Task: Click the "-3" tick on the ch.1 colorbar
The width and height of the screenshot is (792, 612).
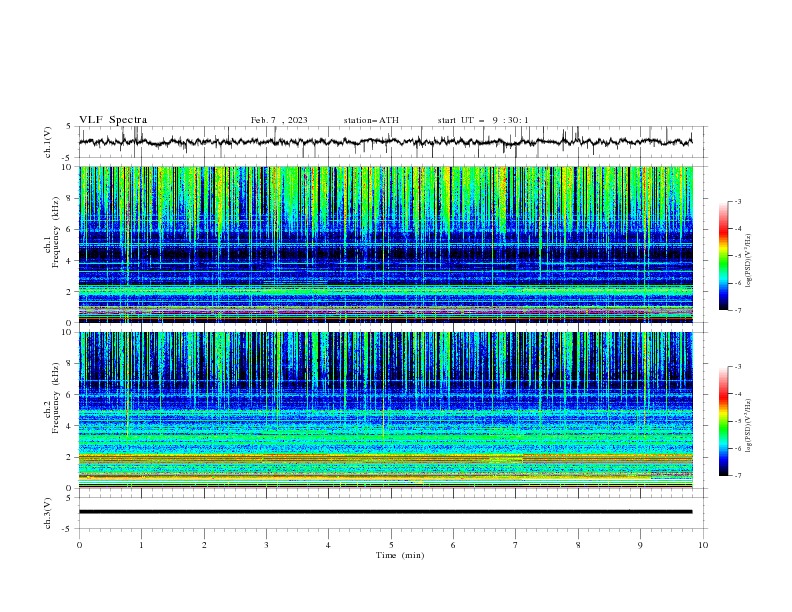Action: 737,201
